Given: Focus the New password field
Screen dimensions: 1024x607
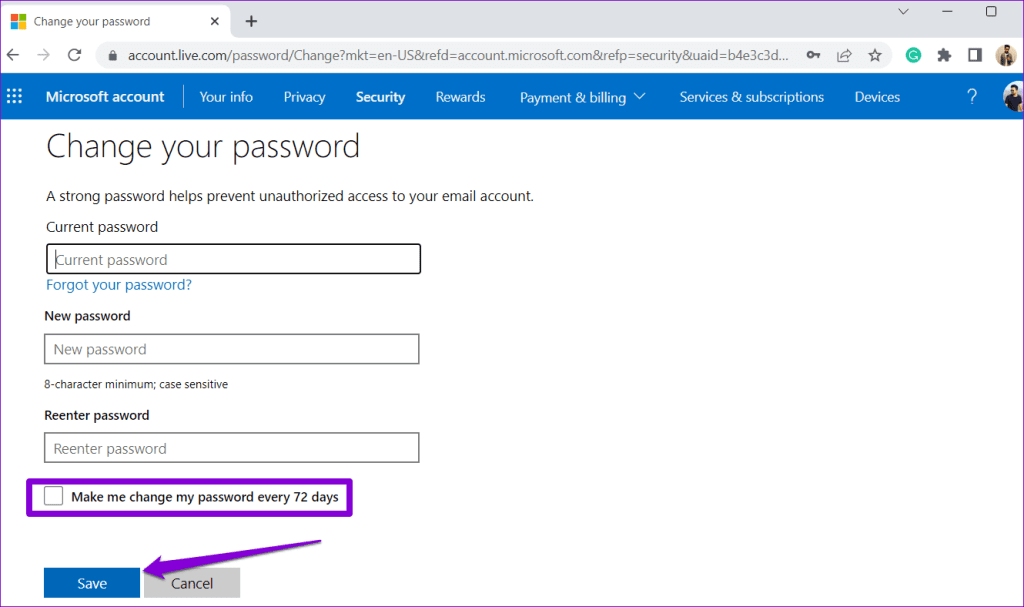Looking at the screenshot, I should (x=232, y=349).
